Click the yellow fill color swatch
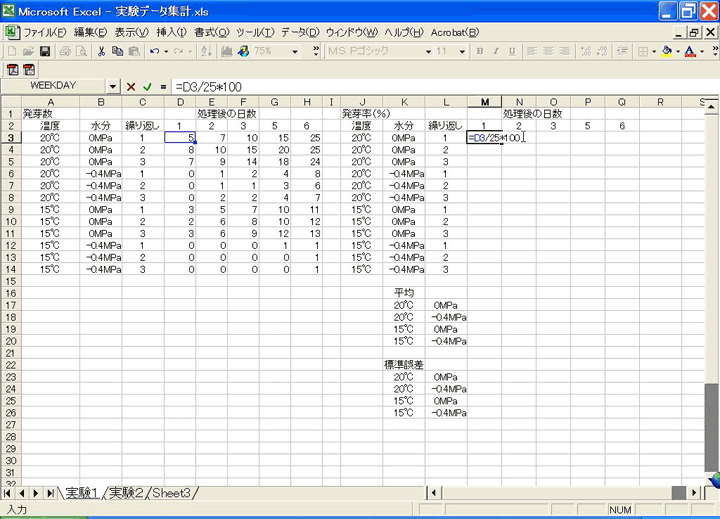720x519 pixels. click(x=665, y=51)
